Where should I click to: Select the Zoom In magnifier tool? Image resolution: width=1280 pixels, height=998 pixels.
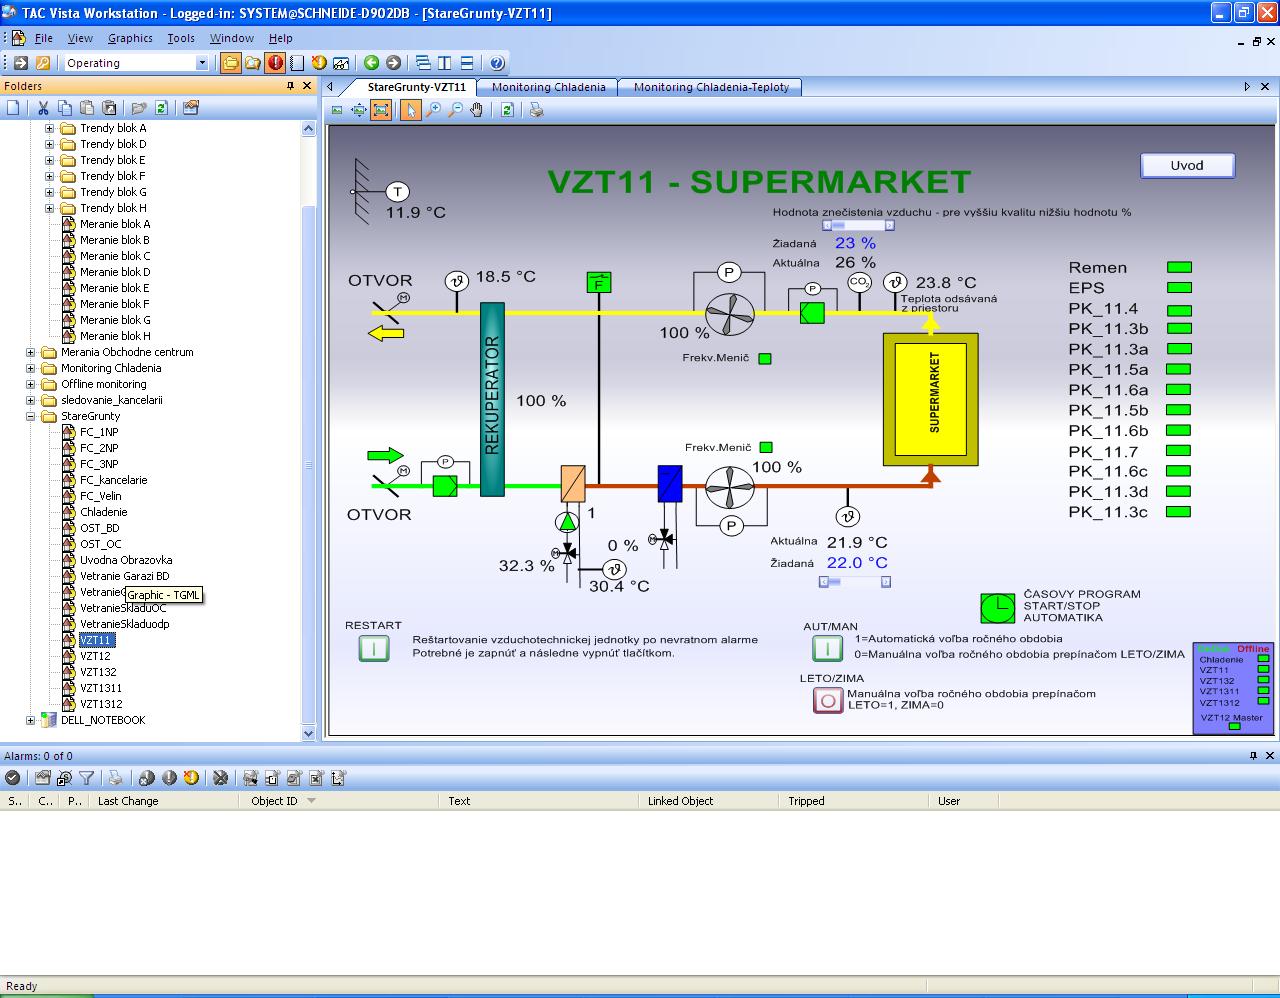click(433, 110)
